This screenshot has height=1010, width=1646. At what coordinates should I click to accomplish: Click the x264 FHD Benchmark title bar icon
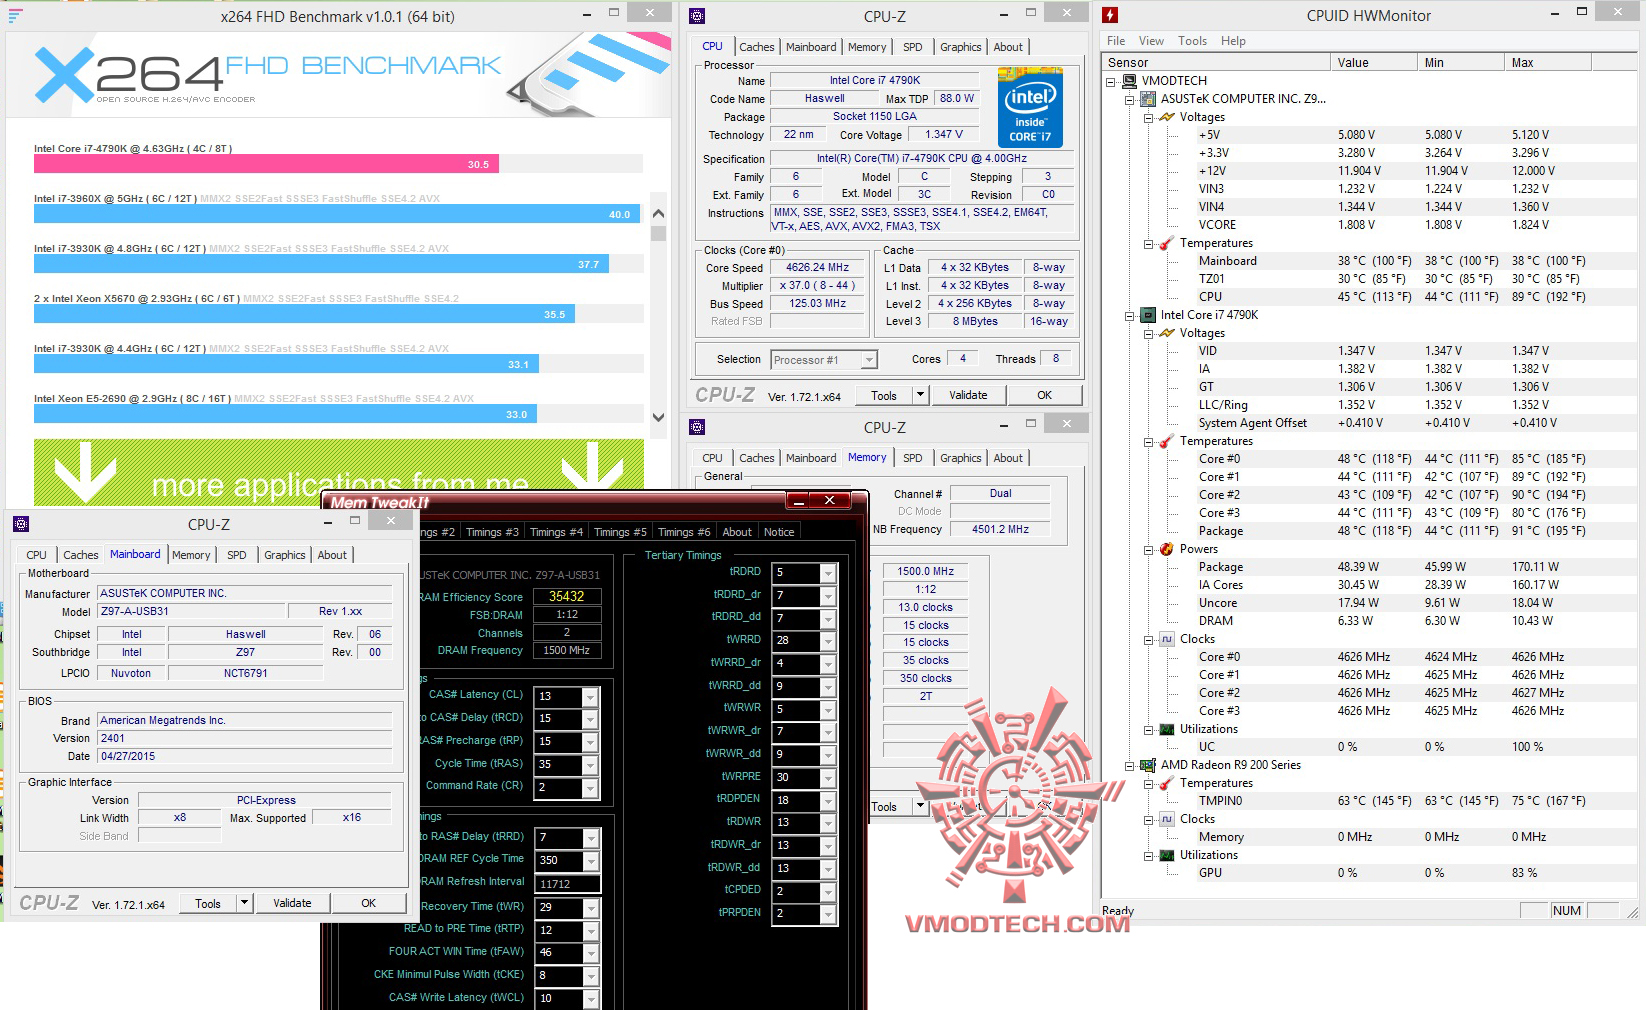[15, 16]
